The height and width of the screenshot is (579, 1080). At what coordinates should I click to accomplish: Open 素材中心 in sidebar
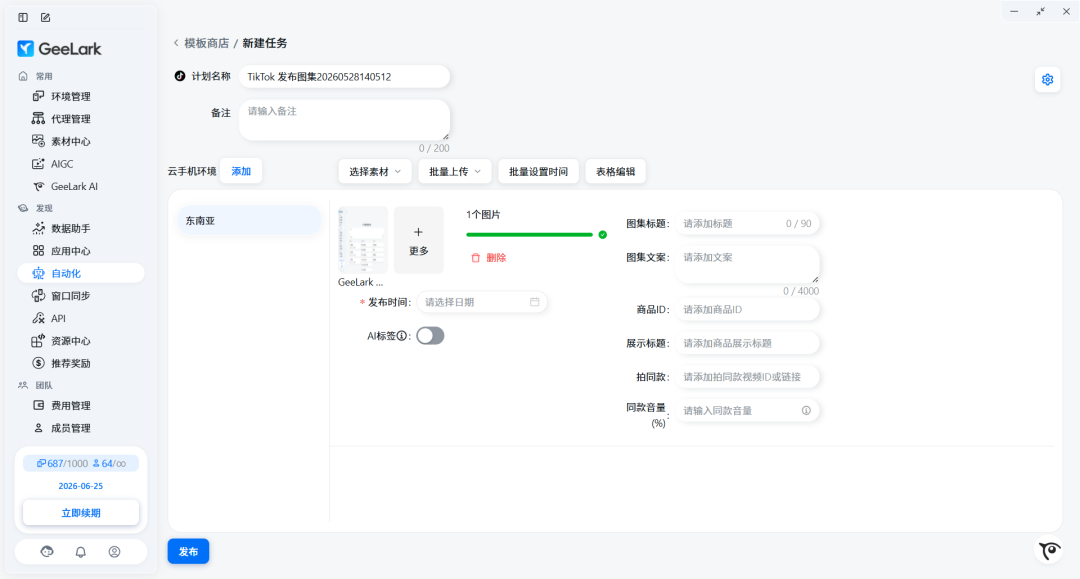click(71, 142)
